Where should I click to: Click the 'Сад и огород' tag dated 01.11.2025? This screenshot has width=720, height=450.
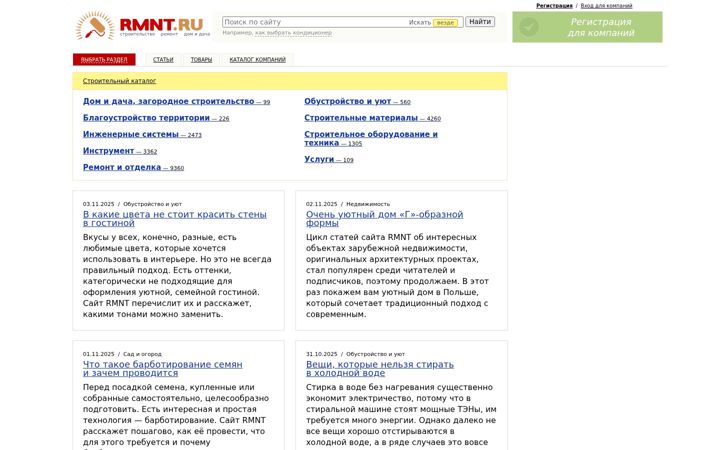coord(142,354)
